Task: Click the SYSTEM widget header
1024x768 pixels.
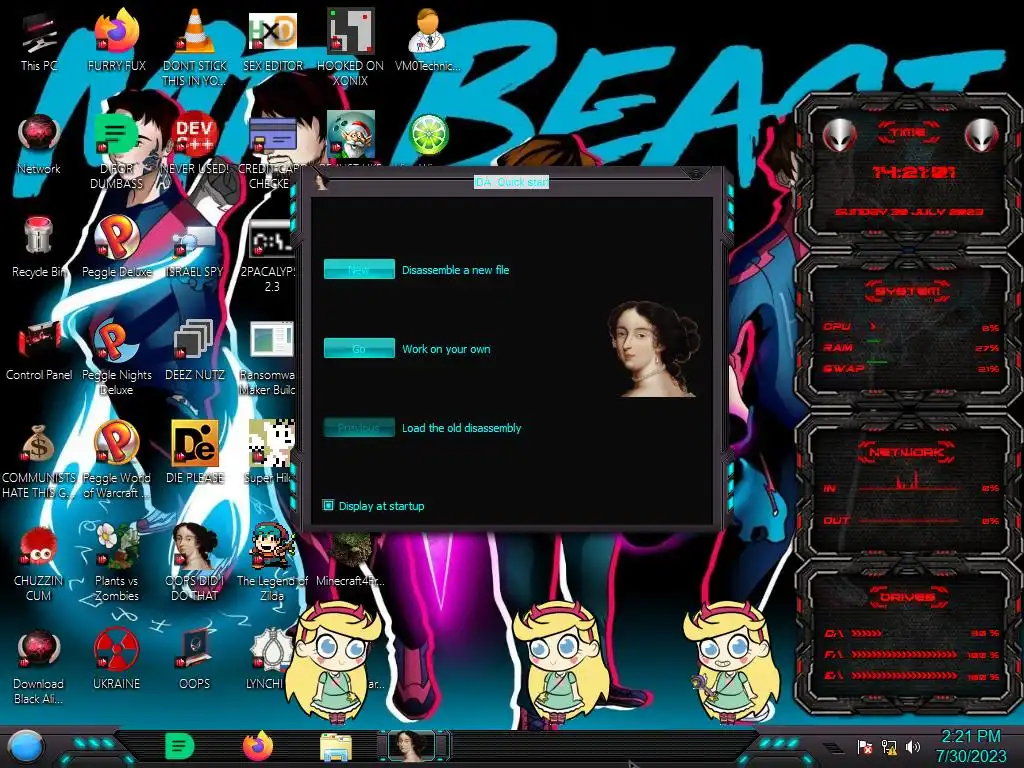Action: (x=908, y=291)
